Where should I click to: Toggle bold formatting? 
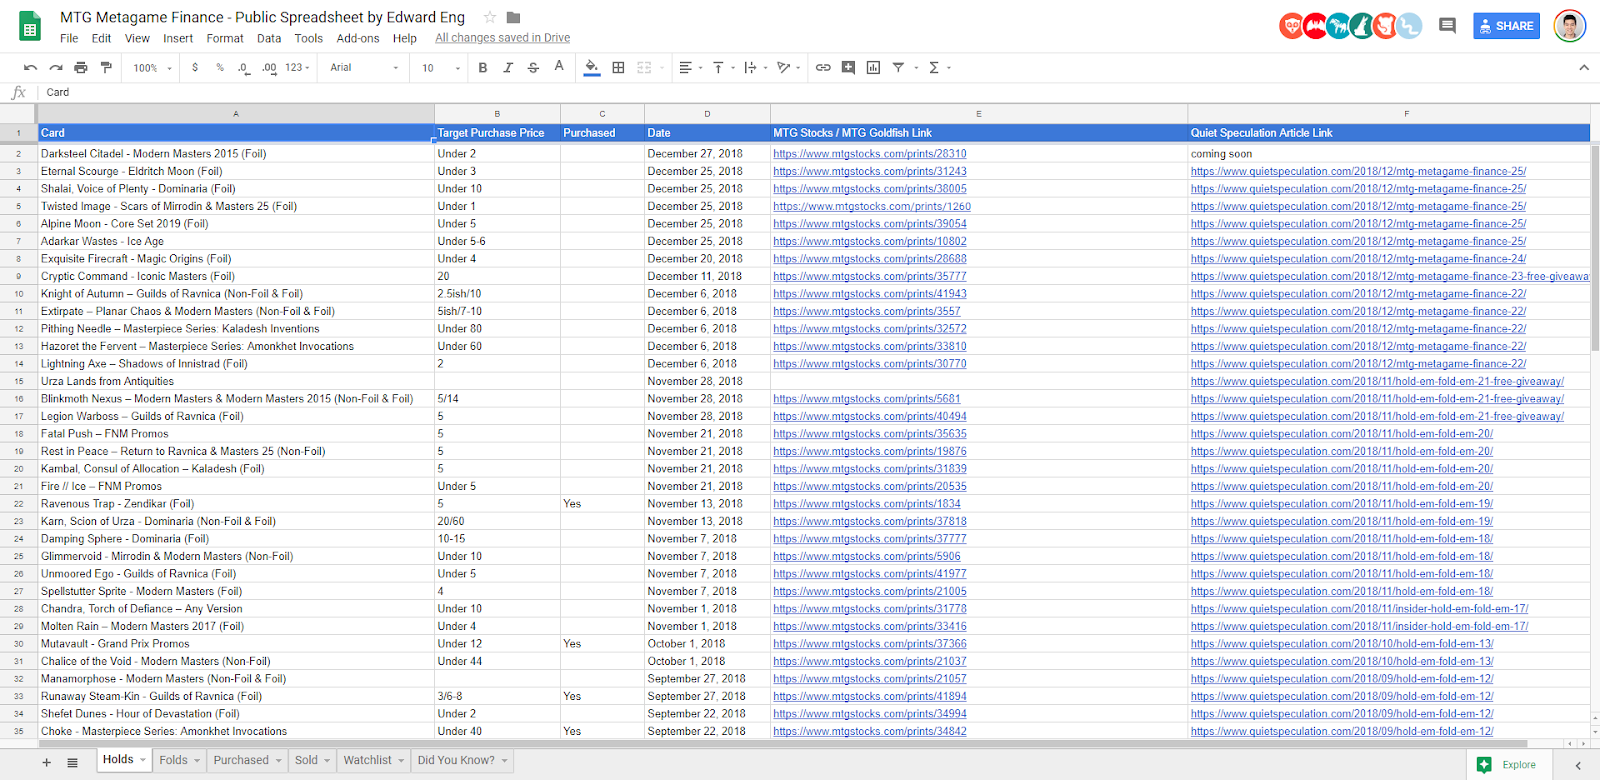click(483, 68)
